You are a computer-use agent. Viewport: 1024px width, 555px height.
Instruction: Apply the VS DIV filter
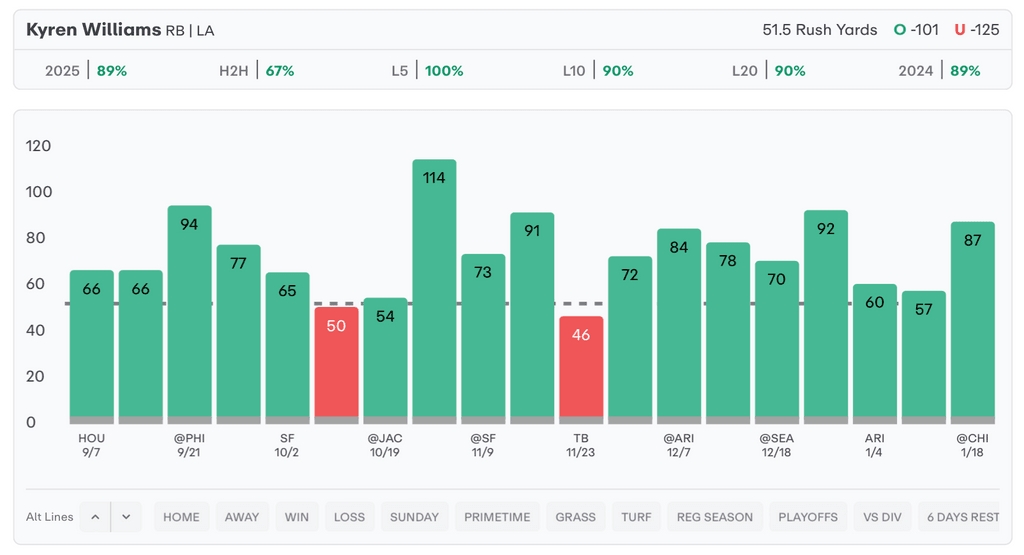pos(883,517)
